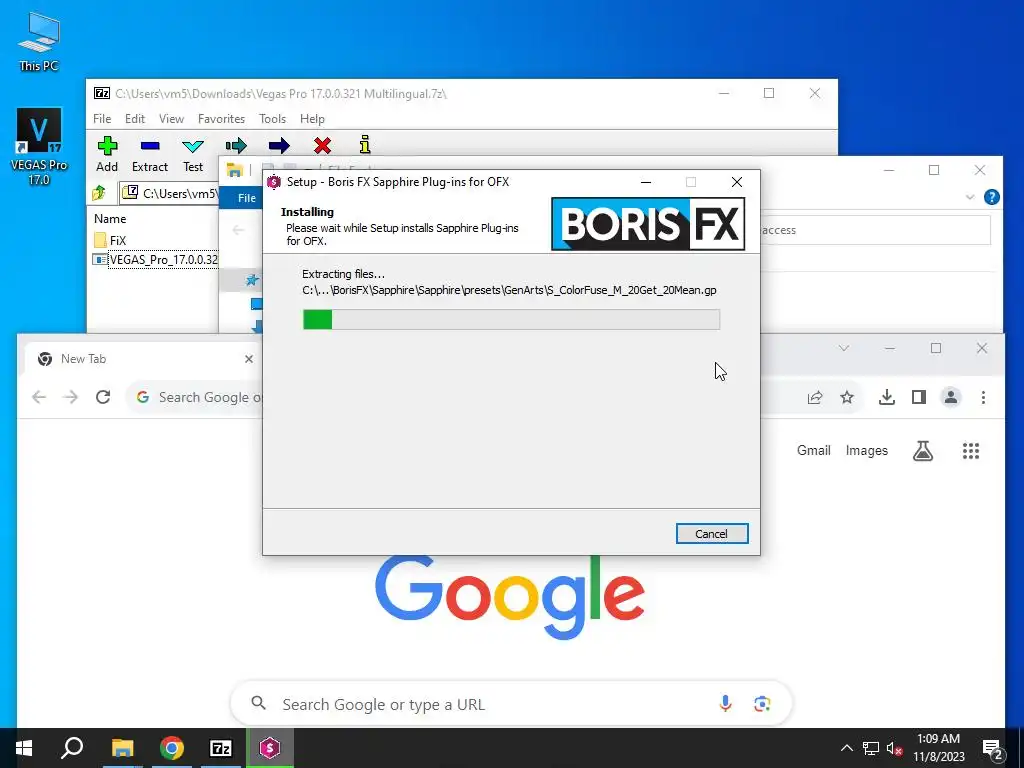The image size is (1024, 768).
Task: Click the Chrome forward arrow
Action: [x=71, y=397]
